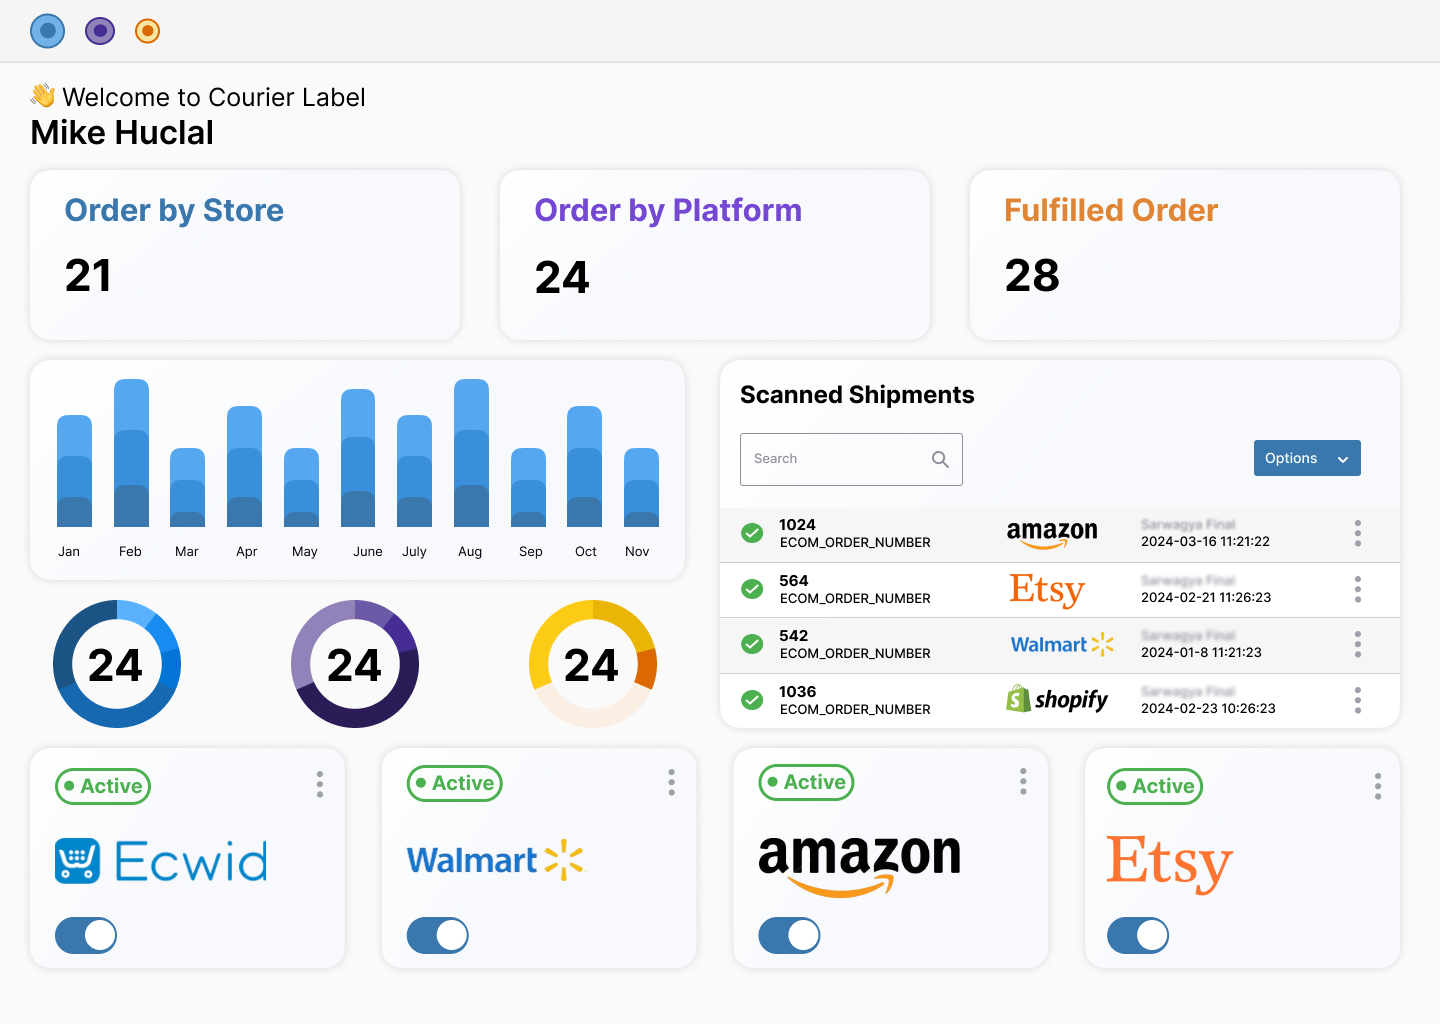Click the Amazon logo in Scanned Shipments
This screenshot has width=1440, height=1024.
1051,533
